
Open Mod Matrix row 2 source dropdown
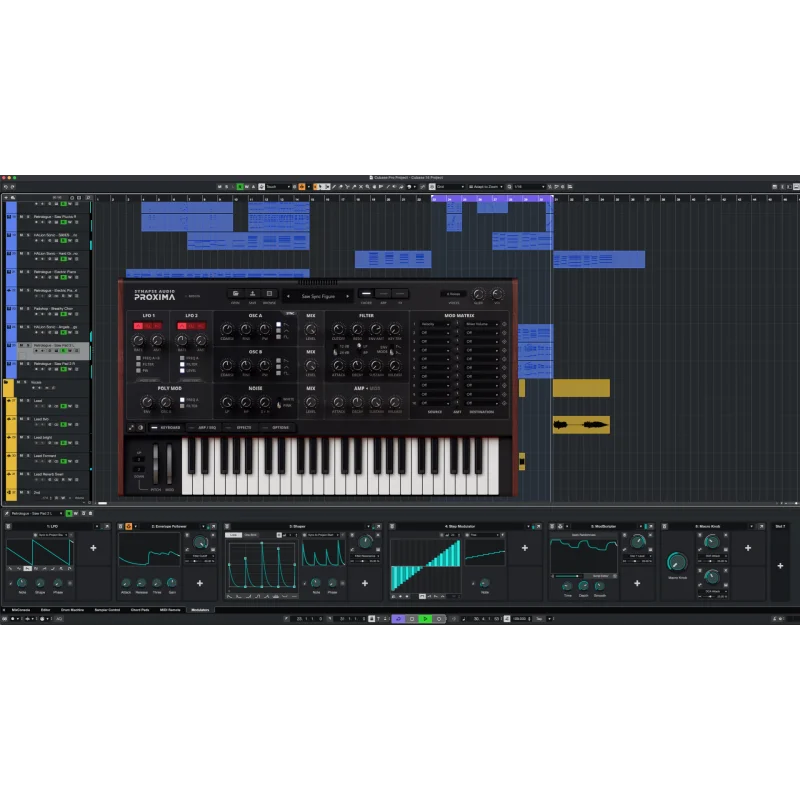(435, 333)
